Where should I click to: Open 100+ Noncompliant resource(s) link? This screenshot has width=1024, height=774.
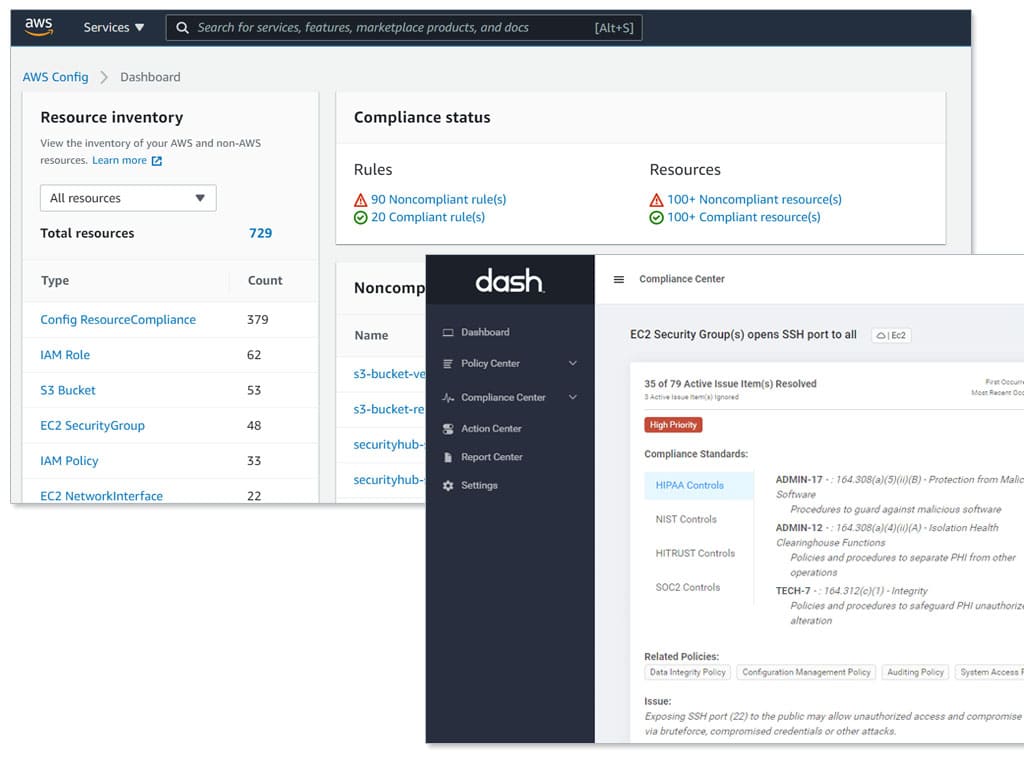coord(754,199)
